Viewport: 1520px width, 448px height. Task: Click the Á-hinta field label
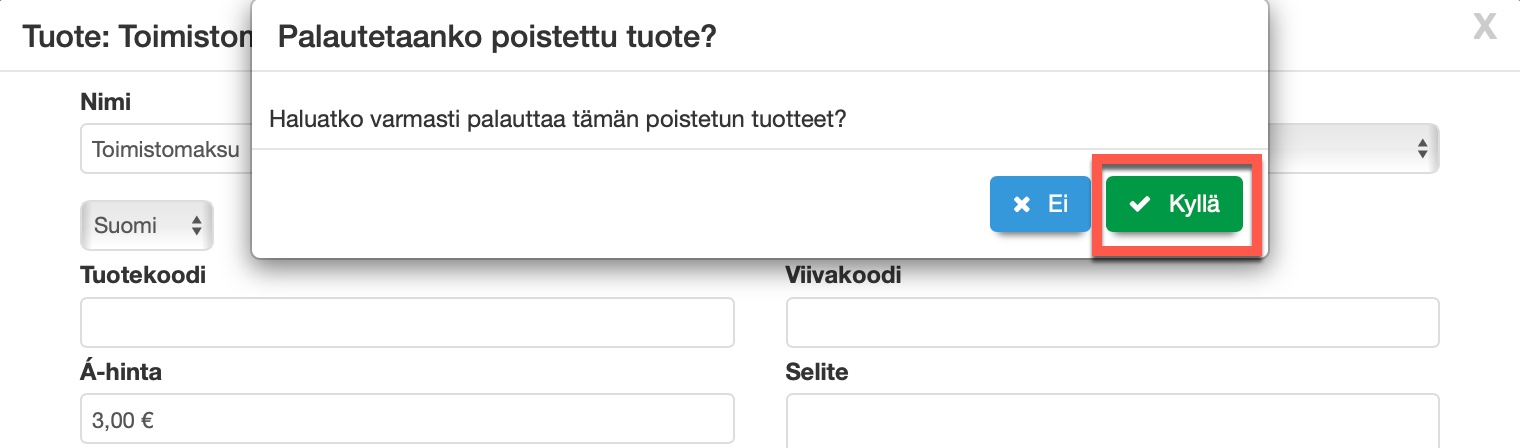121,373
